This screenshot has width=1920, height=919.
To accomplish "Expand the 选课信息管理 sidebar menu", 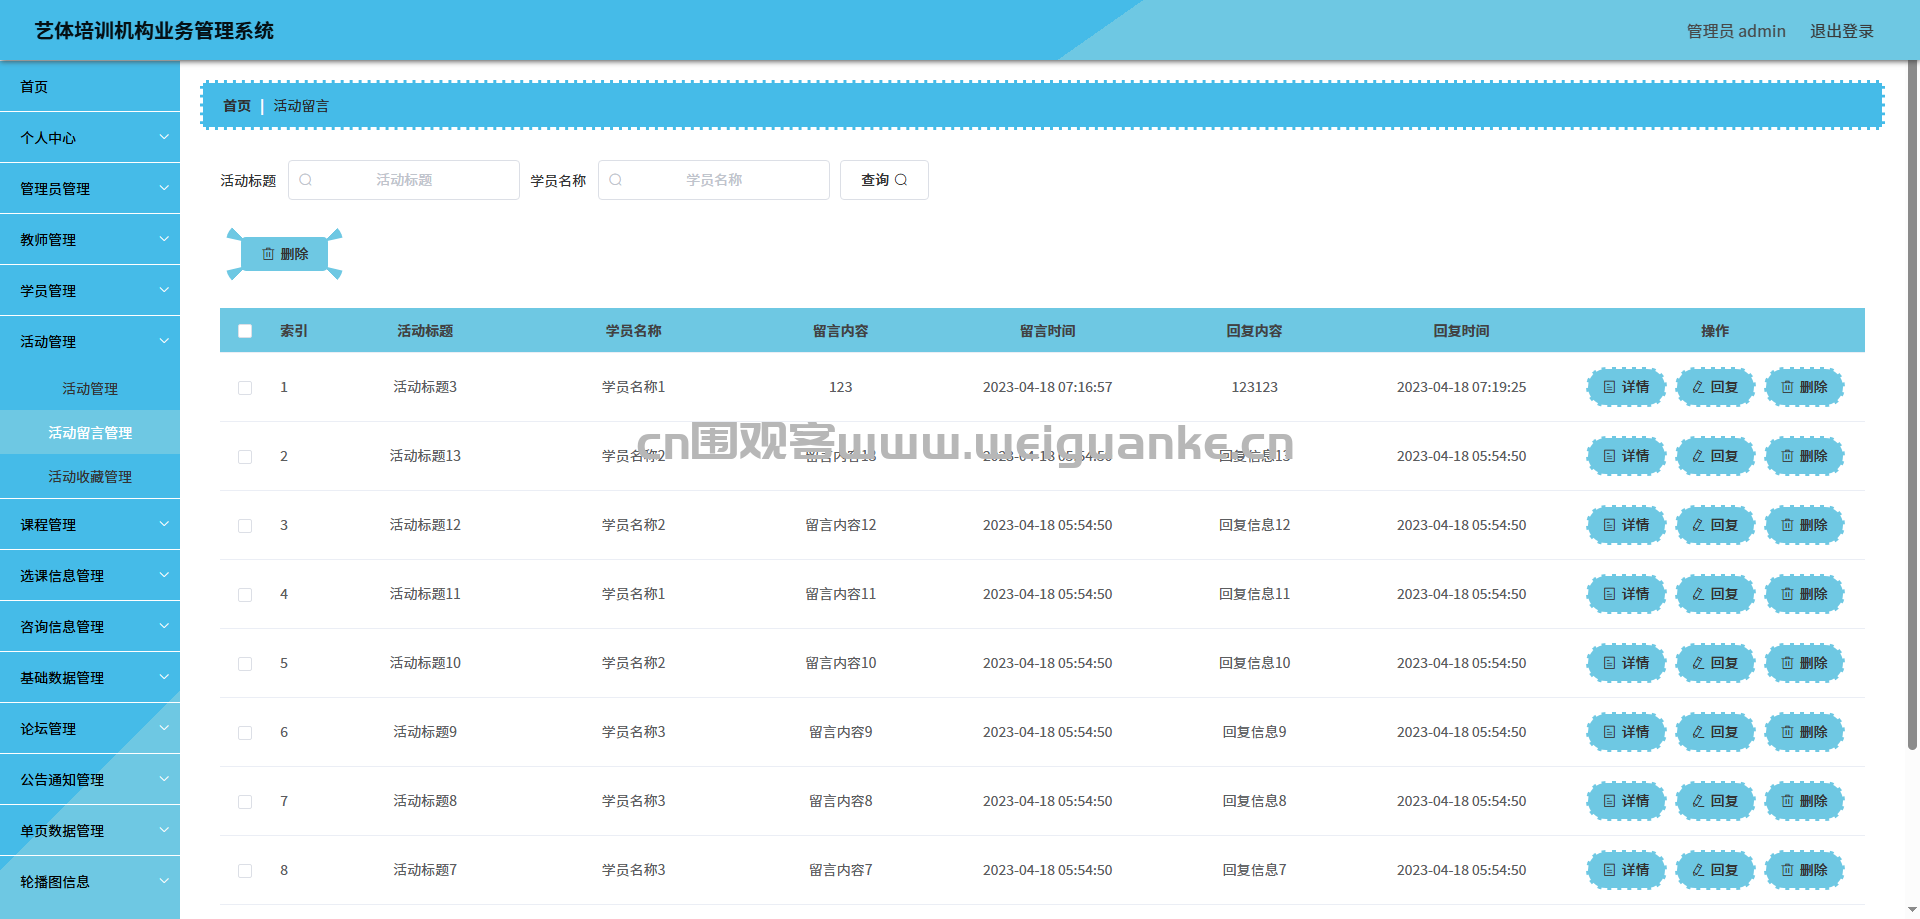I will pyautogui.click(x=90, y=576).
